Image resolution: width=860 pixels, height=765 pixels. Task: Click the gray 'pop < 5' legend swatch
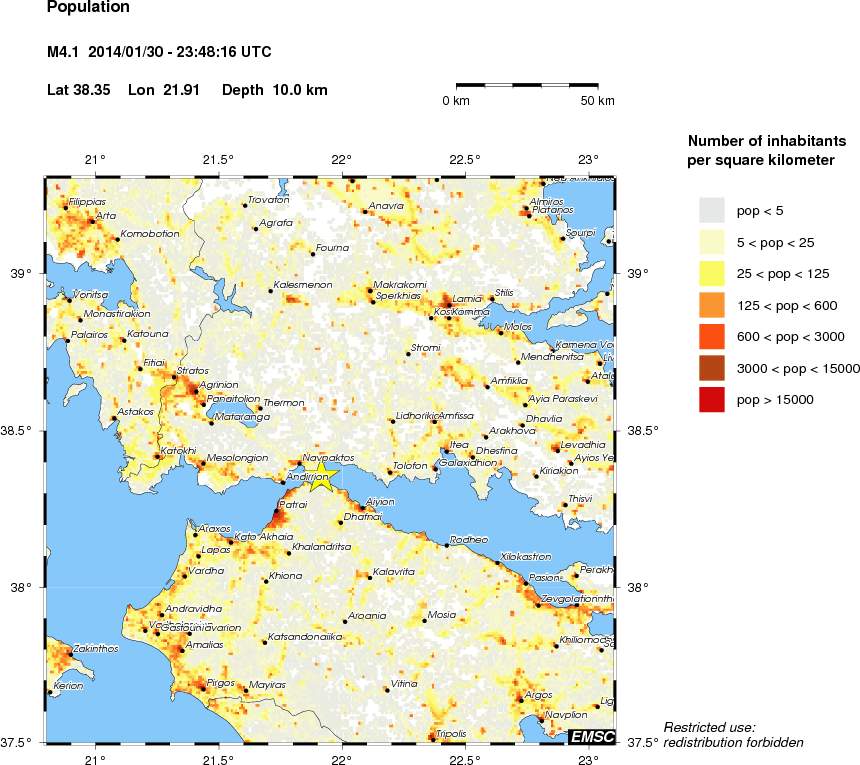711,210
